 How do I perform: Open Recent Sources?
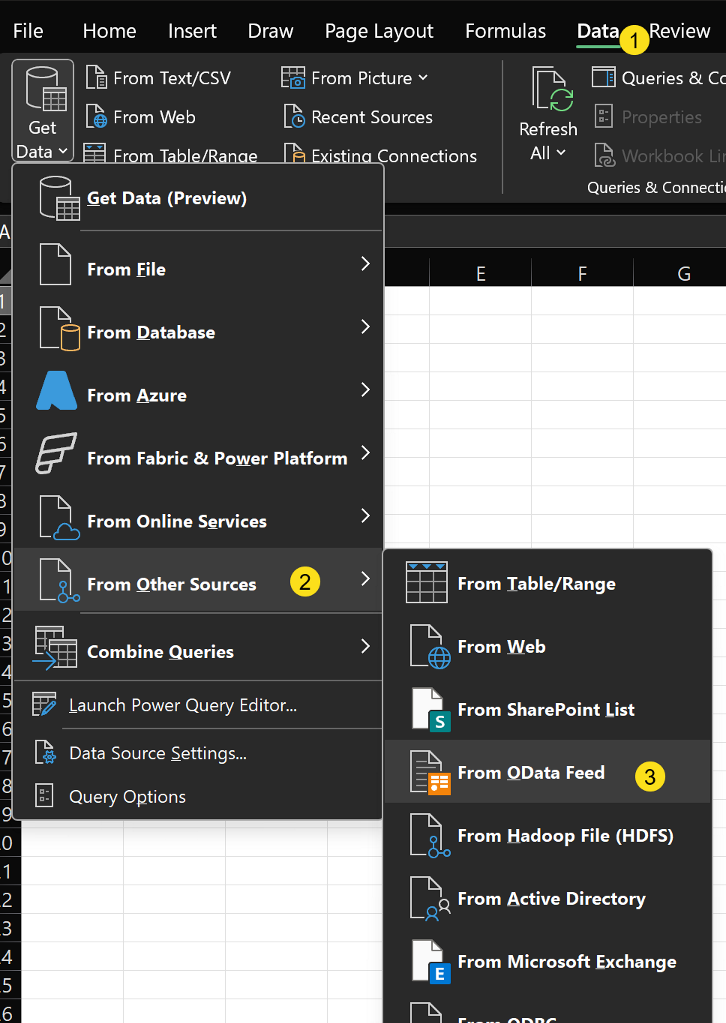point(358,117)
